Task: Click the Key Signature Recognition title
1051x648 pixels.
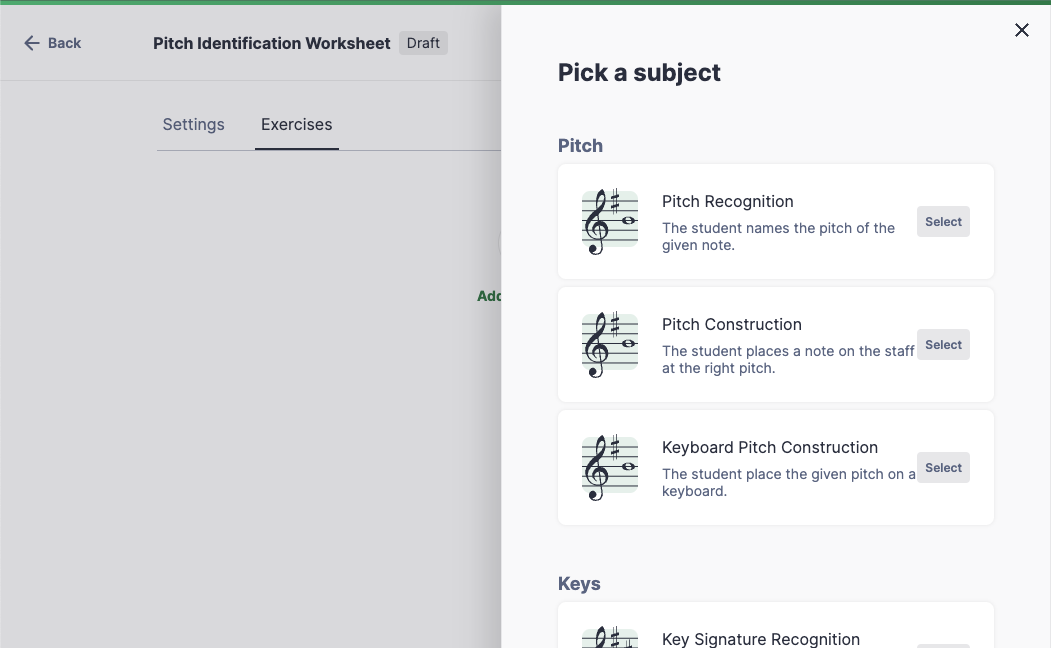Action: 760,639
